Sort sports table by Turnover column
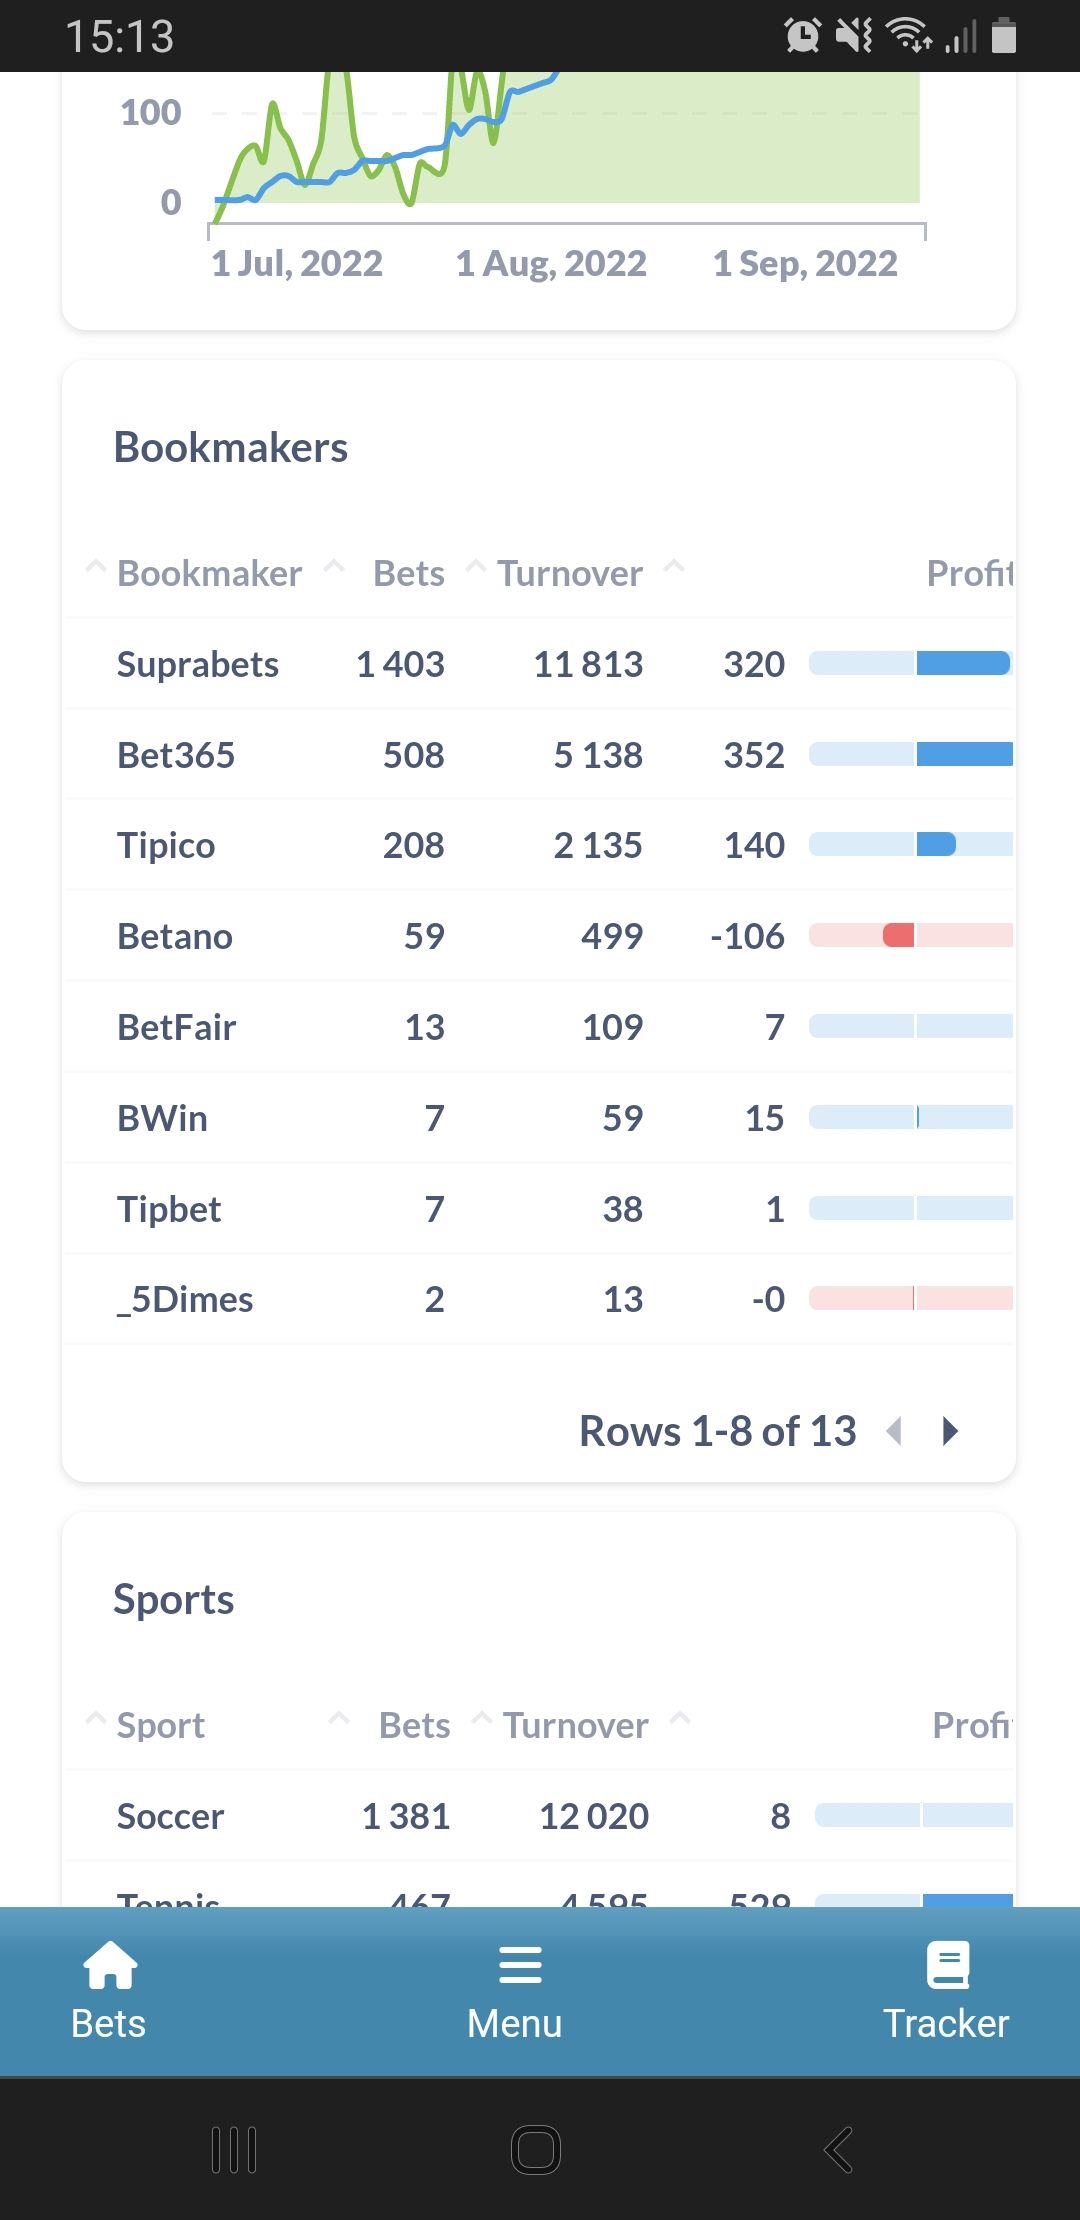1080x2220 pixels. [x=575, y=1726]
